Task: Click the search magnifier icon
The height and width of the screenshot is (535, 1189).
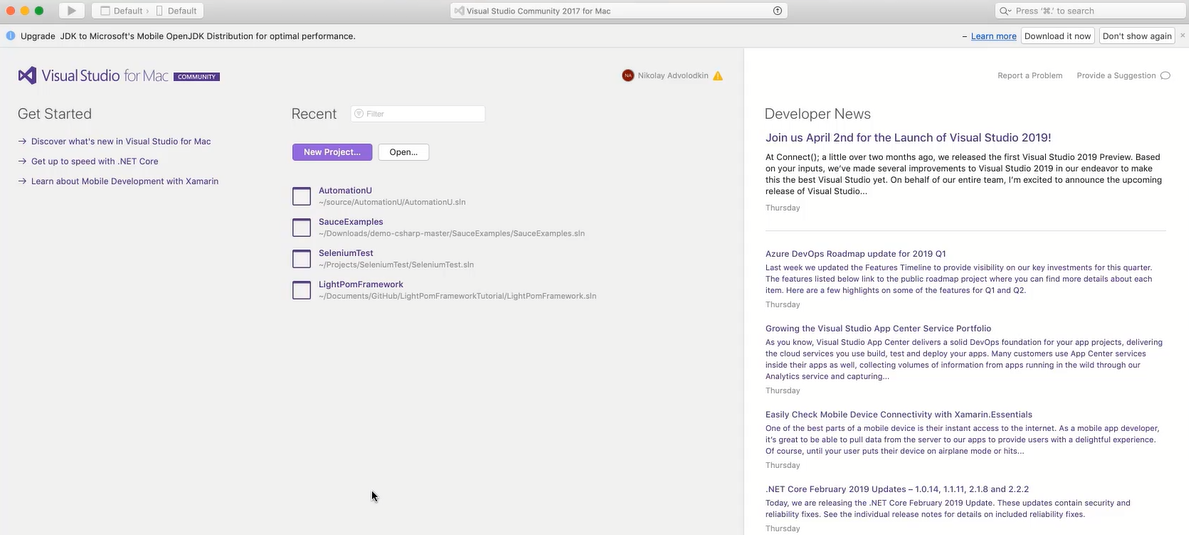Action: [x=1005, y=11]
